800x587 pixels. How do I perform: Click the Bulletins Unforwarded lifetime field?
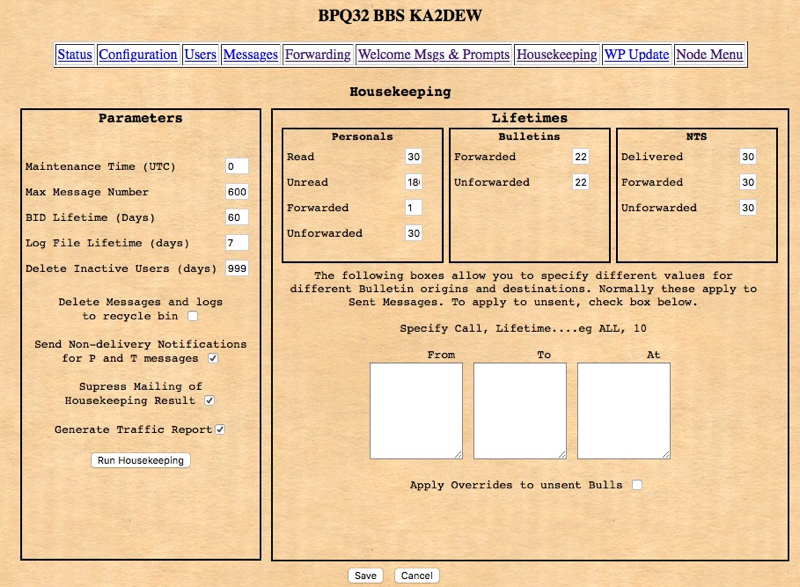tap(581, 182)
